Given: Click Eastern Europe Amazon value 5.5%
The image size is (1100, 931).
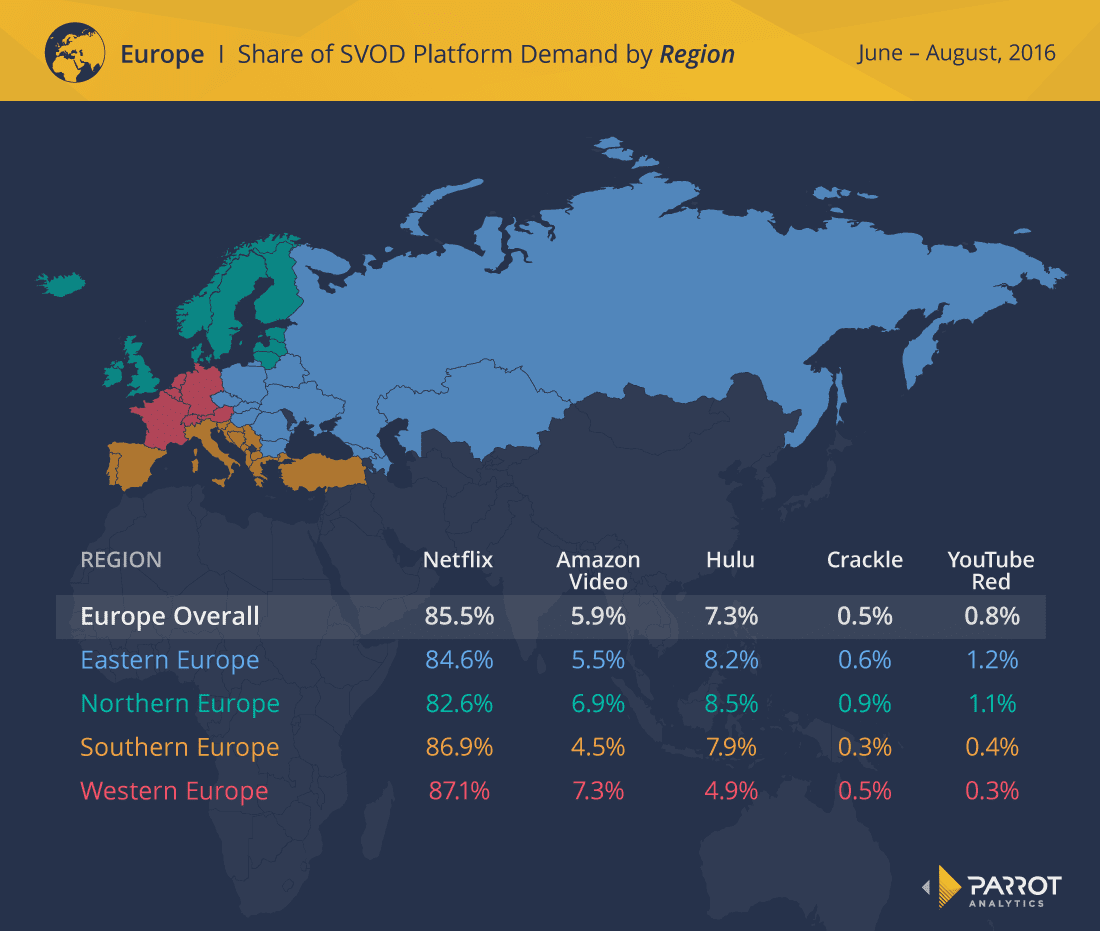Looking at the screenshot, I should (598, 660).
